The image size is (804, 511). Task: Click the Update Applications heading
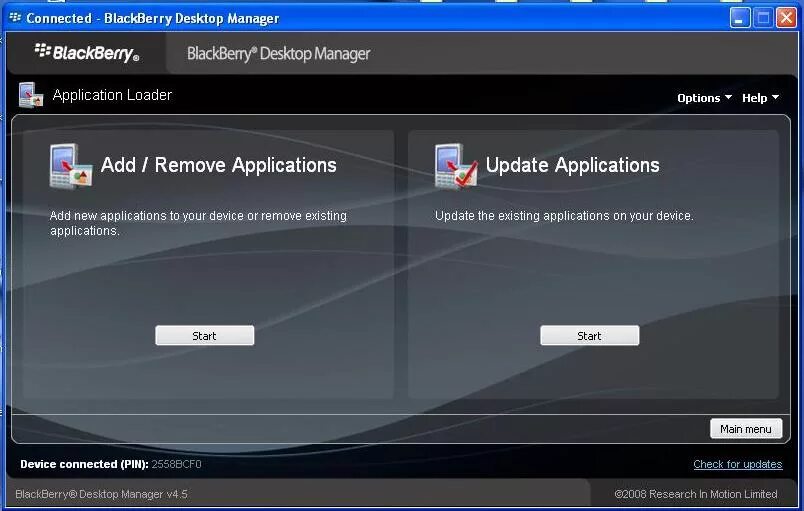coord(572,165)
